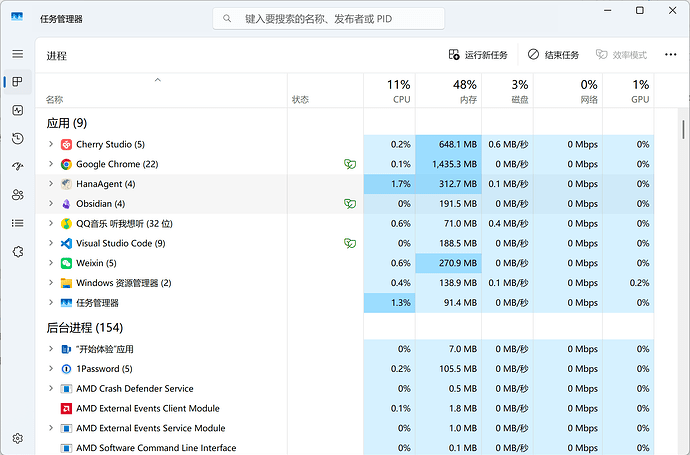Expand the 任务管理器 process group
Viewport: 690px width, 455px height.
click(51, 302)
